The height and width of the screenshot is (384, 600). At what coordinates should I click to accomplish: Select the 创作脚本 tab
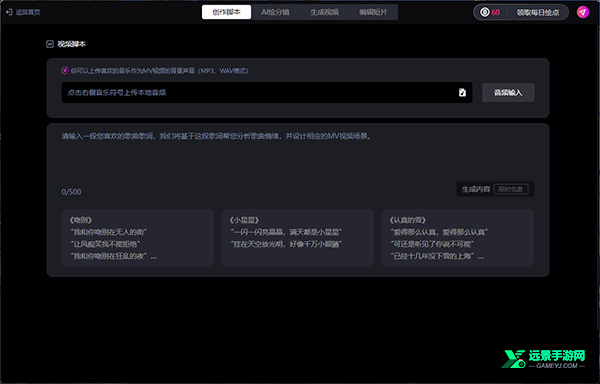(x=227, y=12)
